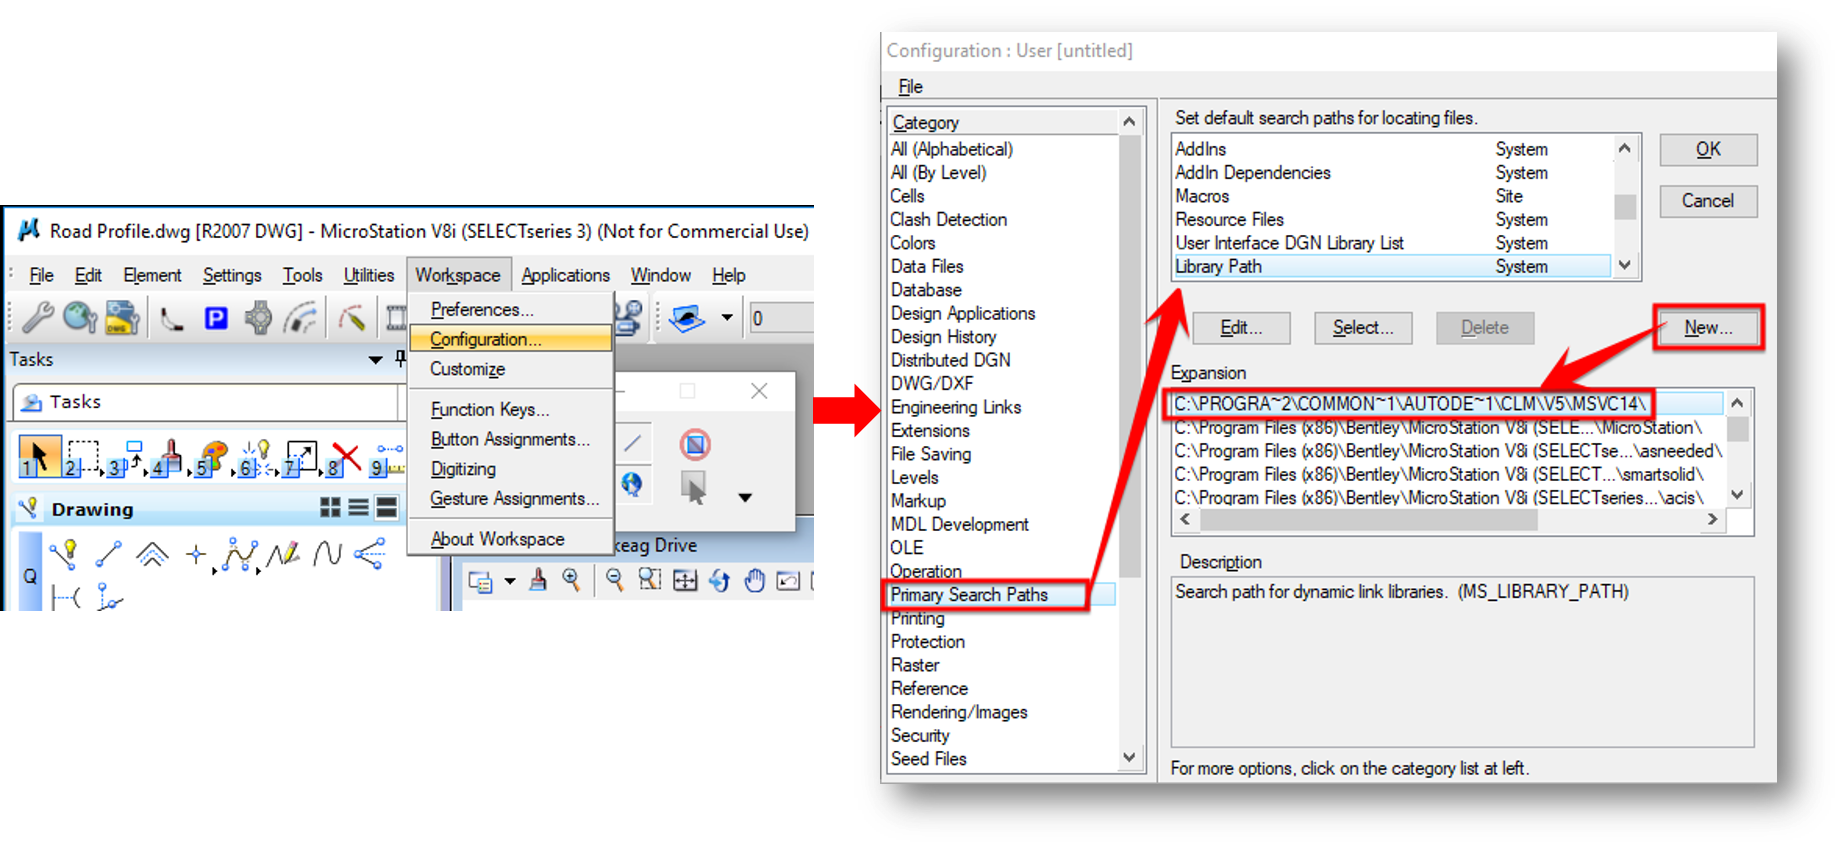Select the Fence dashed rectangle tool
This screenshot has width=1842, height=849.
coord(82,457)
